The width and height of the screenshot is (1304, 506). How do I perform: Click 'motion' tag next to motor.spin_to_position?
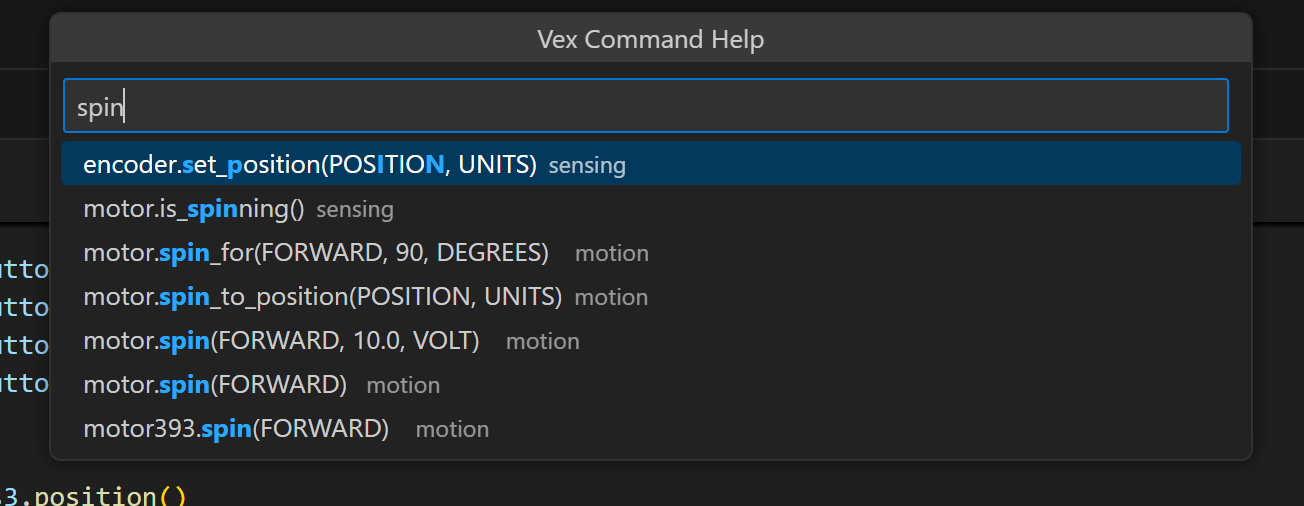pos(612,298)
